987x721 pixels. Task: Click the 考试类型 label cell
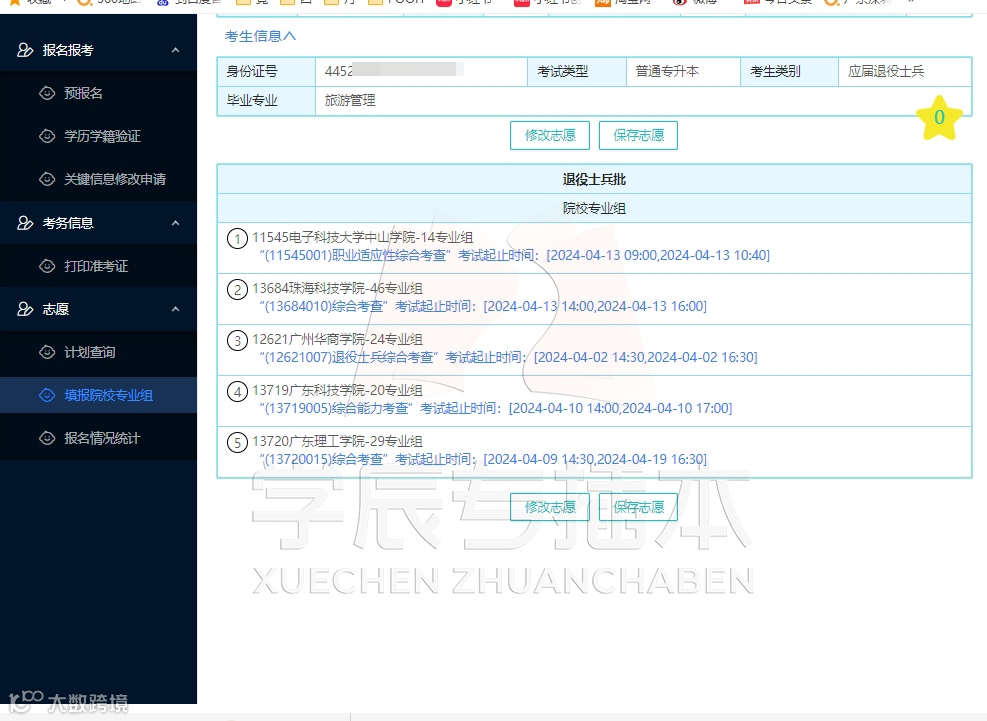tap(577, 72)
